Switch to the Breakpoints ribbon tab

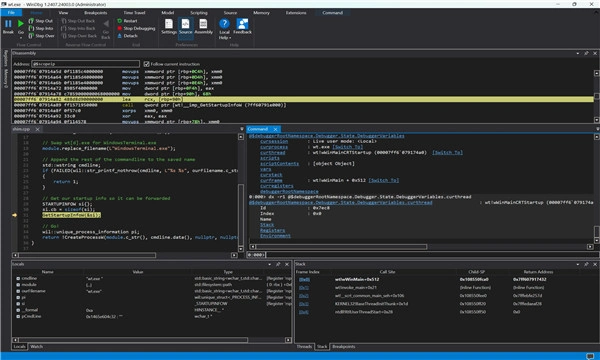tap(96, 13)
